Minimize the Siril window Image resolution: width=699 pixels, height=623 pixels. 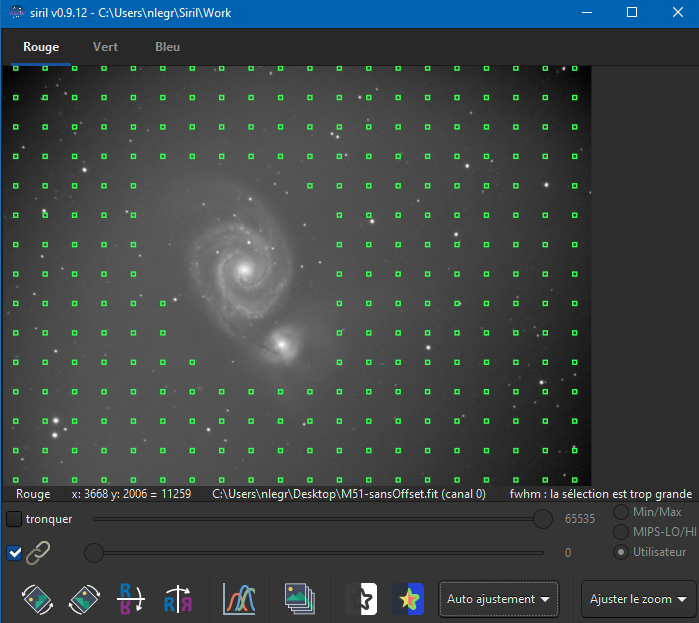(587, 12)
